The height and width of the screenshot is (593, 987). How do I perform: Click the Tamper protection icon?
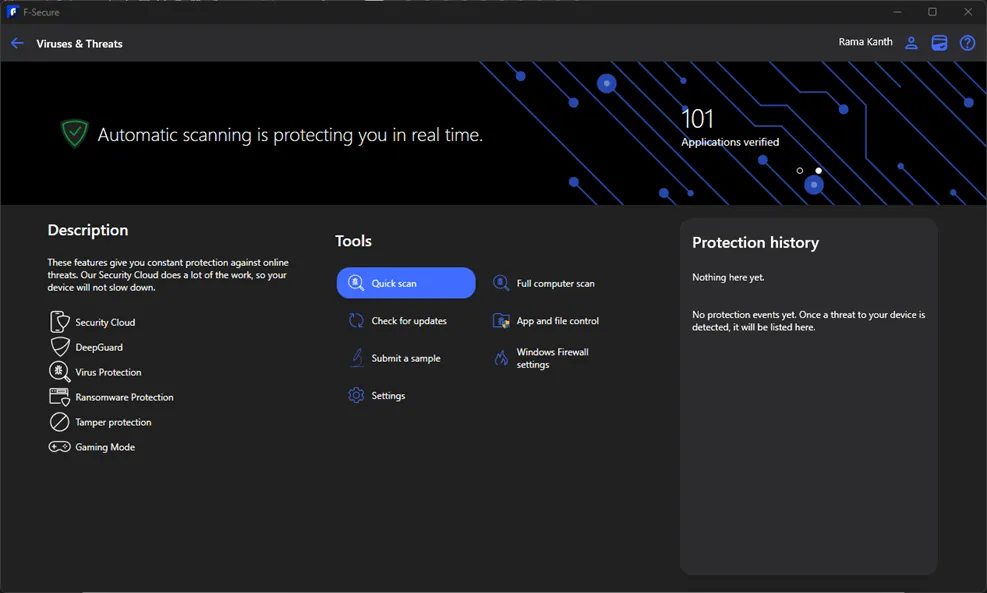pos(60,422)
